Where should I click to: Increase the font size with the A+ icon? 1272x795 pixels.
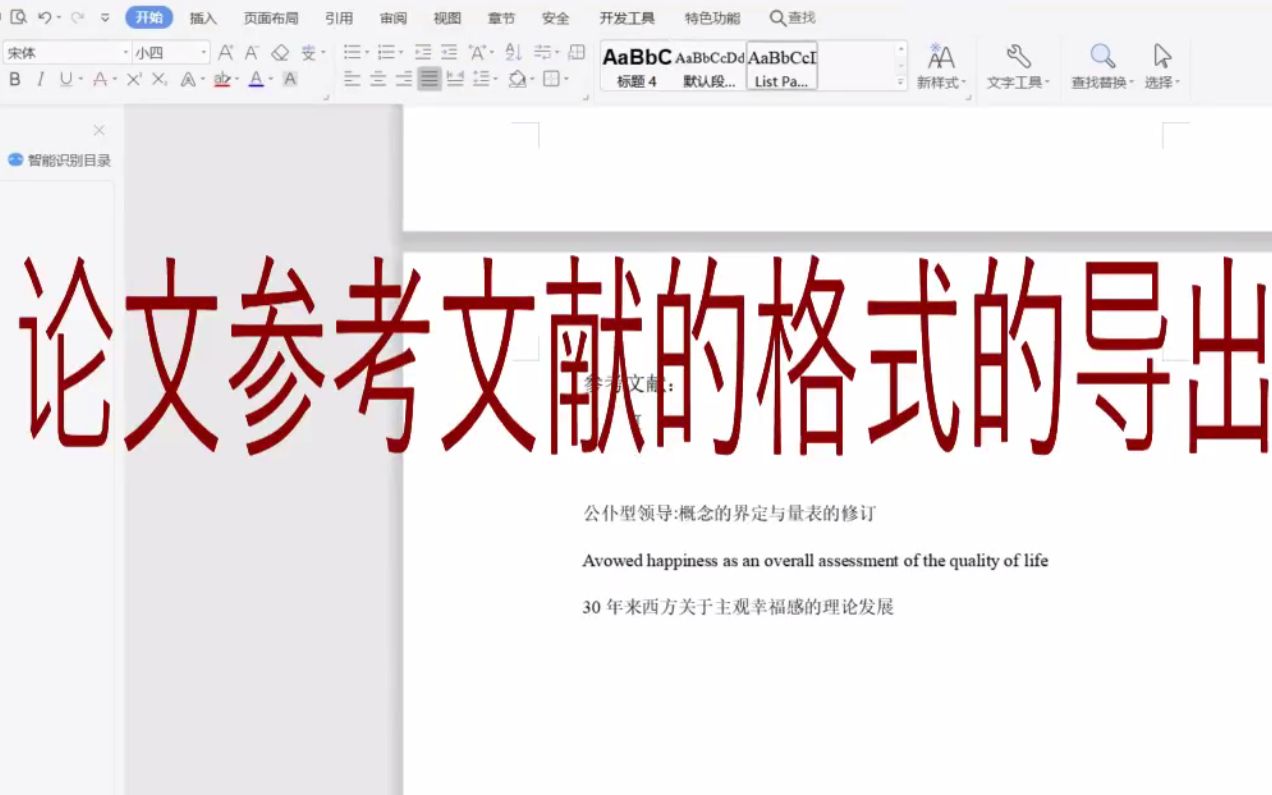tap(225, 53)
